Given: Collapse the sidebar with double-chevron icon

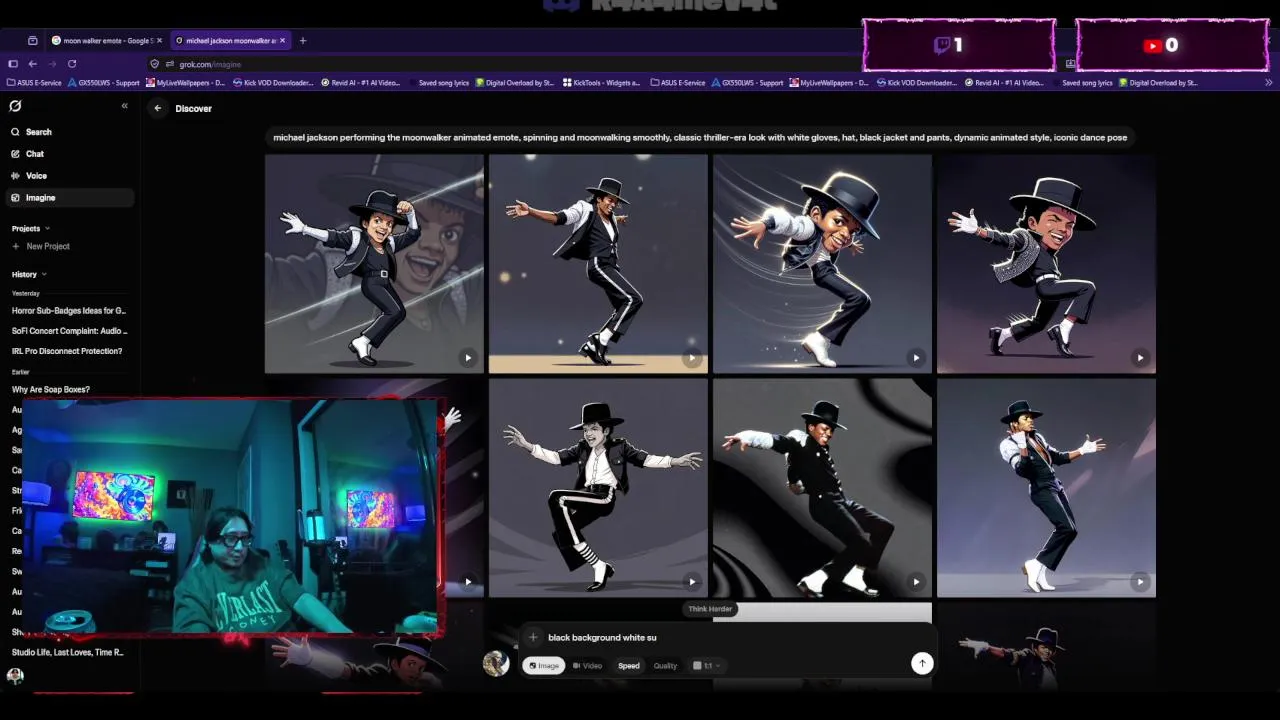Looking at the screenshot, I should 124,106.
